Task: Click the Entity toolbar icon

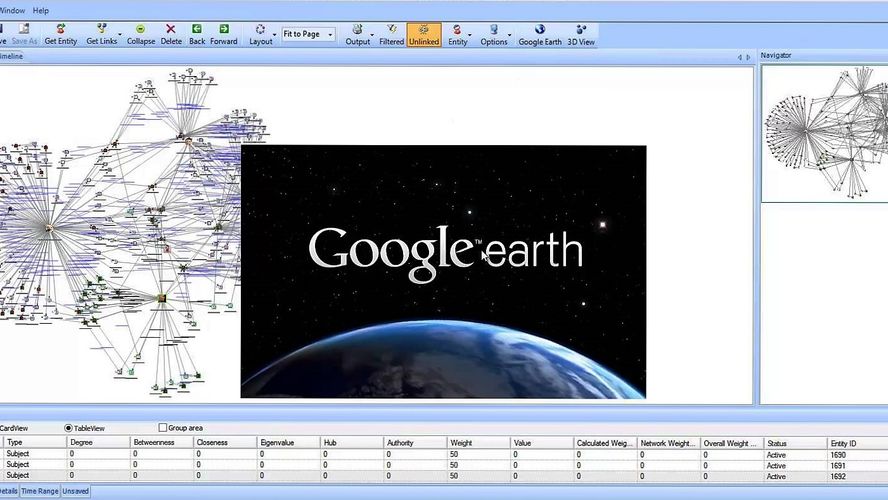Action: pyautogui.click(x=458, y=35)
